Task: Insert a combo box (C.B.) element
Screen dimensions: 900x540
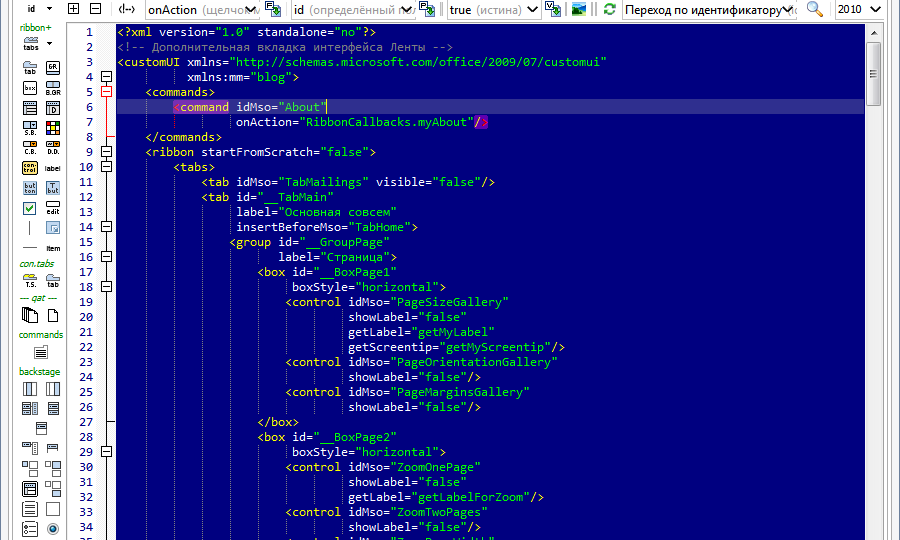Action: point(30,147)
